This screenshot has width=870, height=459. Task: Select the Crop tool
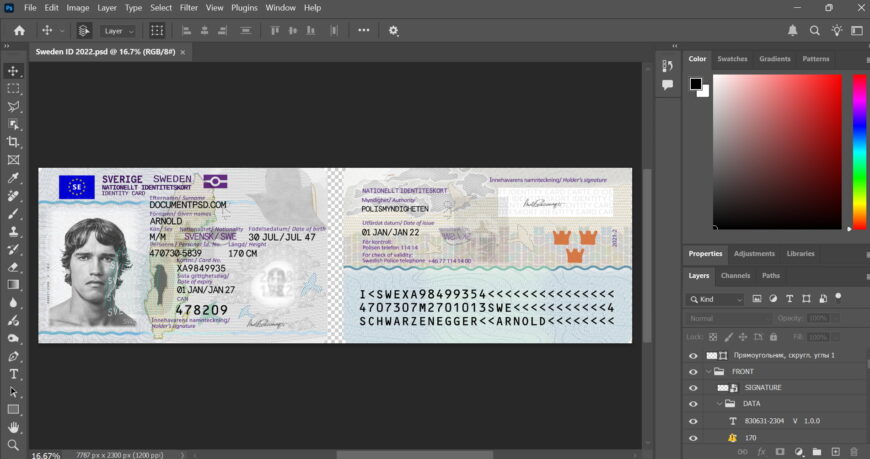click(x=13, y=142)
